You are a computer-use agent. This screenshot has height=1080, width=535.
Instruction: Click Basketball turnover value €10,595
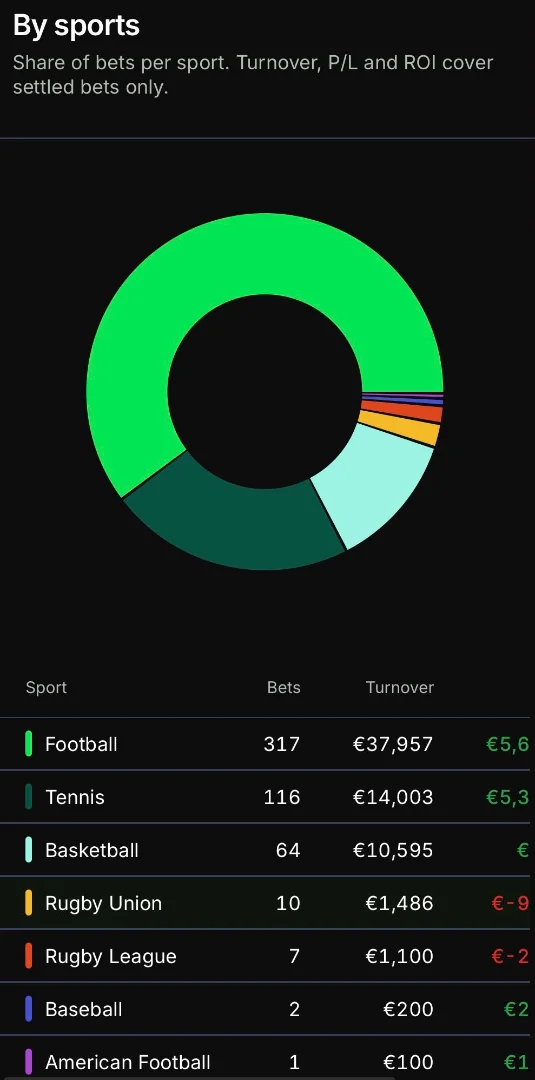393,850
